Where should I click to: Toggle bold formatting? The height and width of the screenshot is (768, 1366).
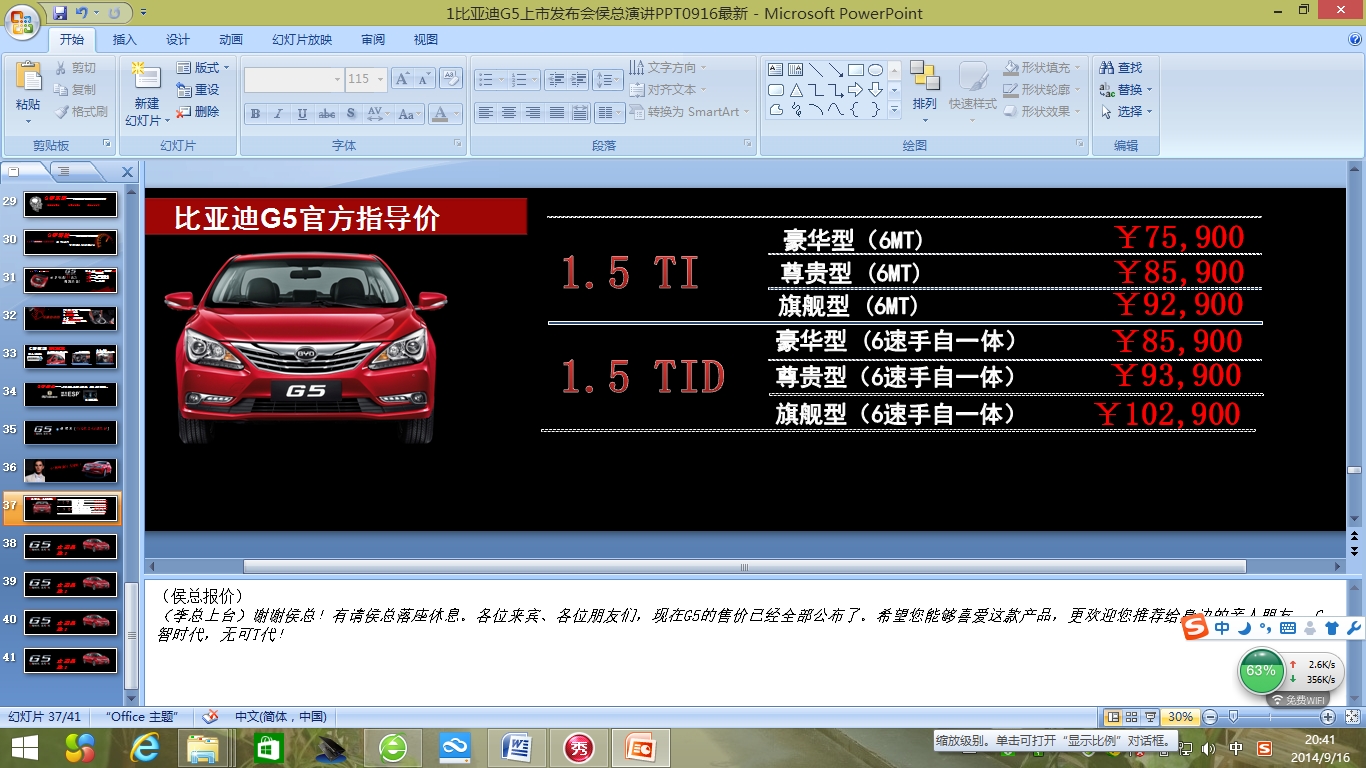256,114
